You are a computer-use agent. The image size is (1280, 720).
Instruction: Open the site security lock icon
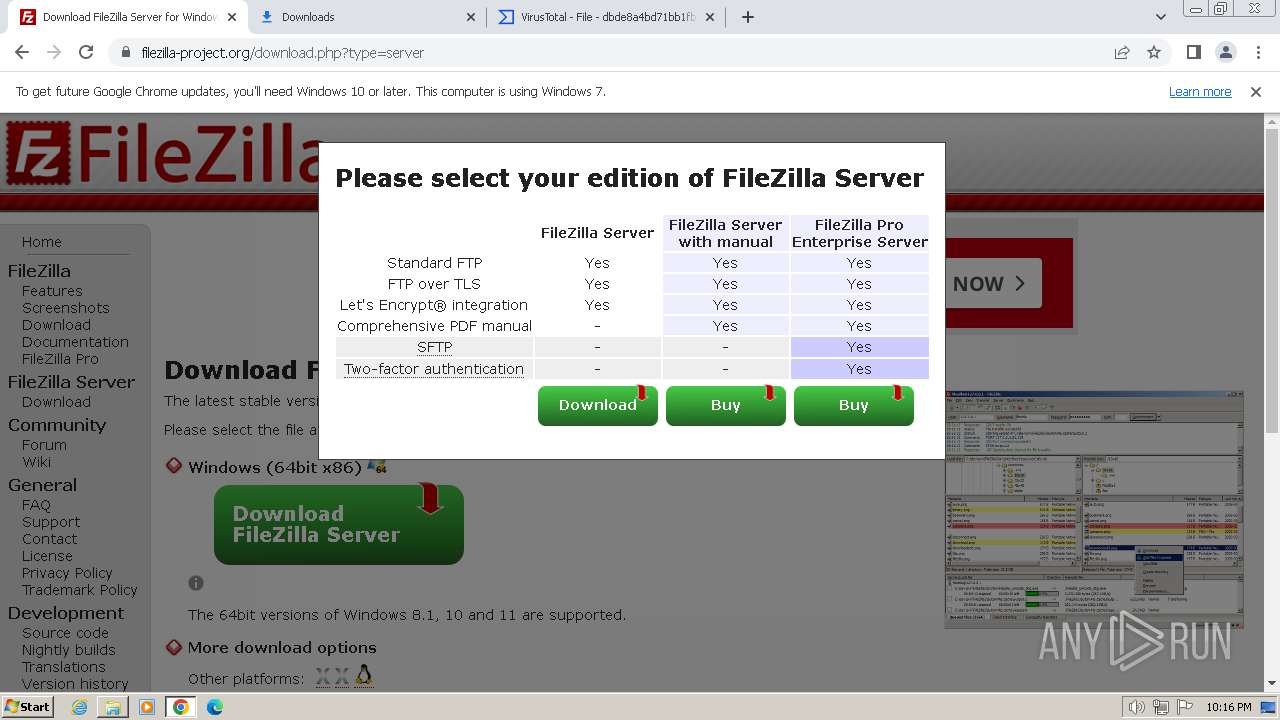coord(125,53)
